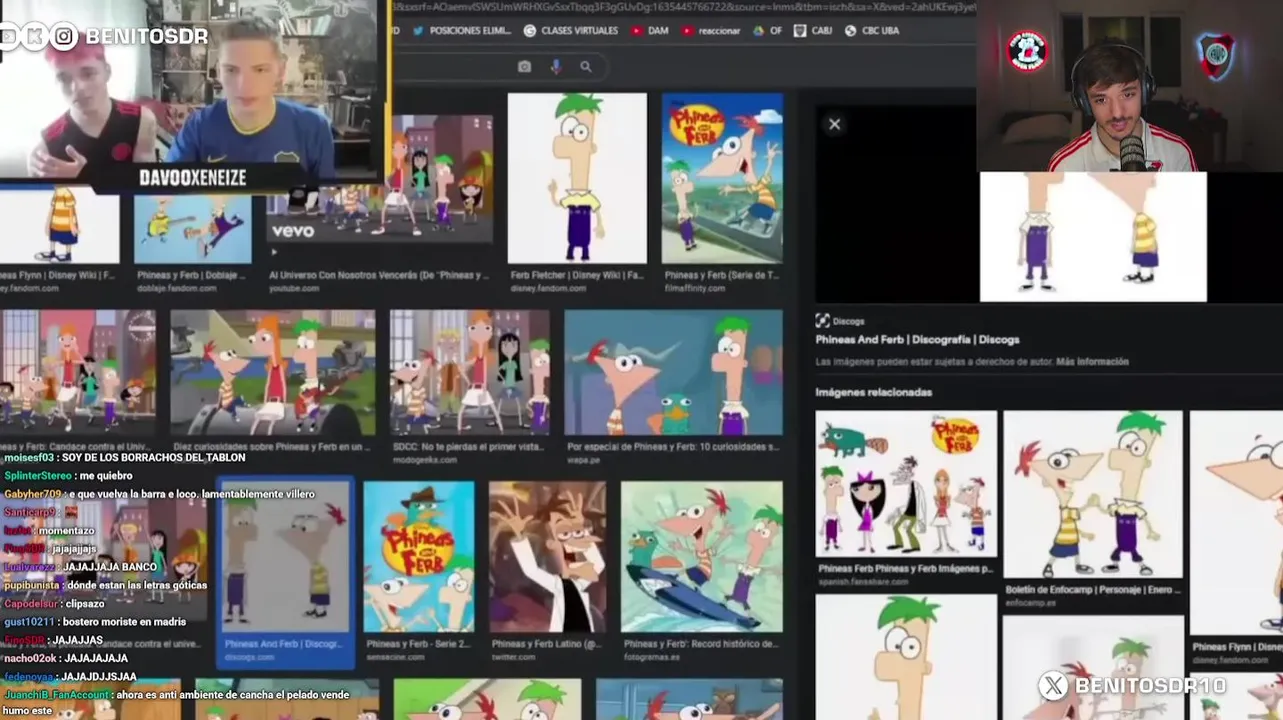This screenshot has height=720, width=1283.
Task: Click Capodelsur clipsazo chat message
Action: [x=54, y=604]
